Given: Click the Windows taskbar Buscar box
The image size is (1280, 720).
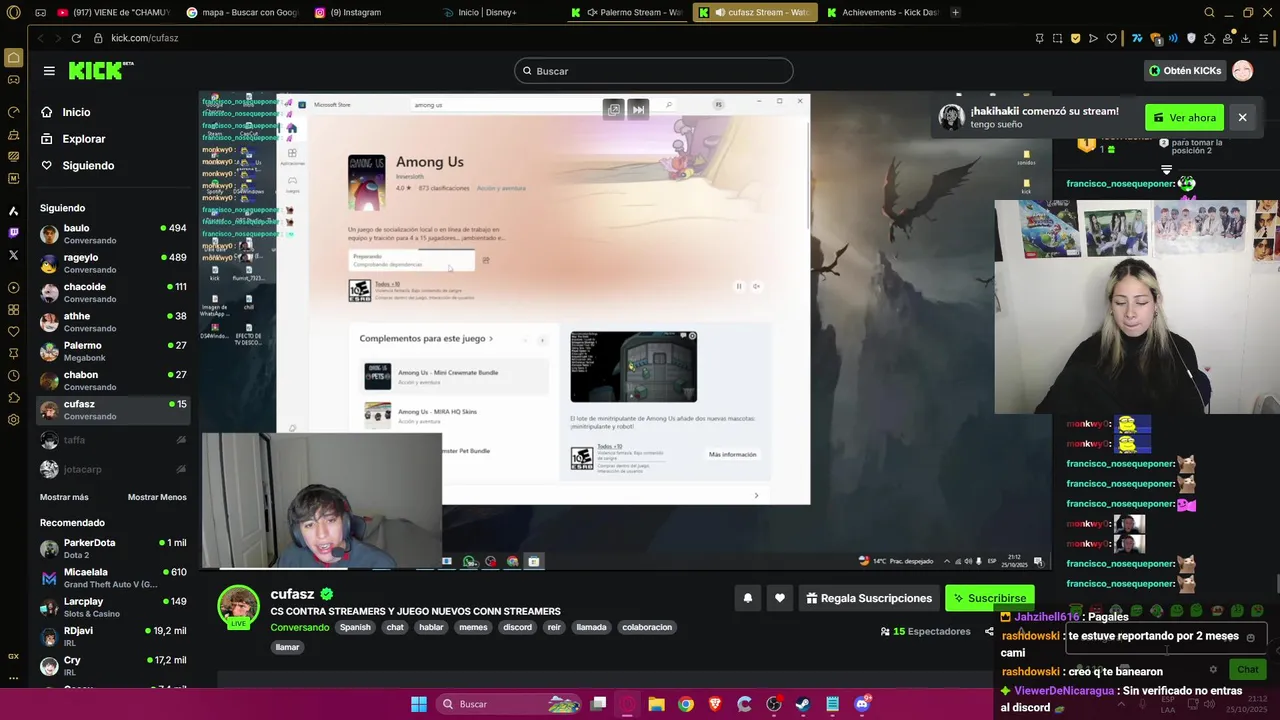Looking at the screenshot, I should coord(510,704).
